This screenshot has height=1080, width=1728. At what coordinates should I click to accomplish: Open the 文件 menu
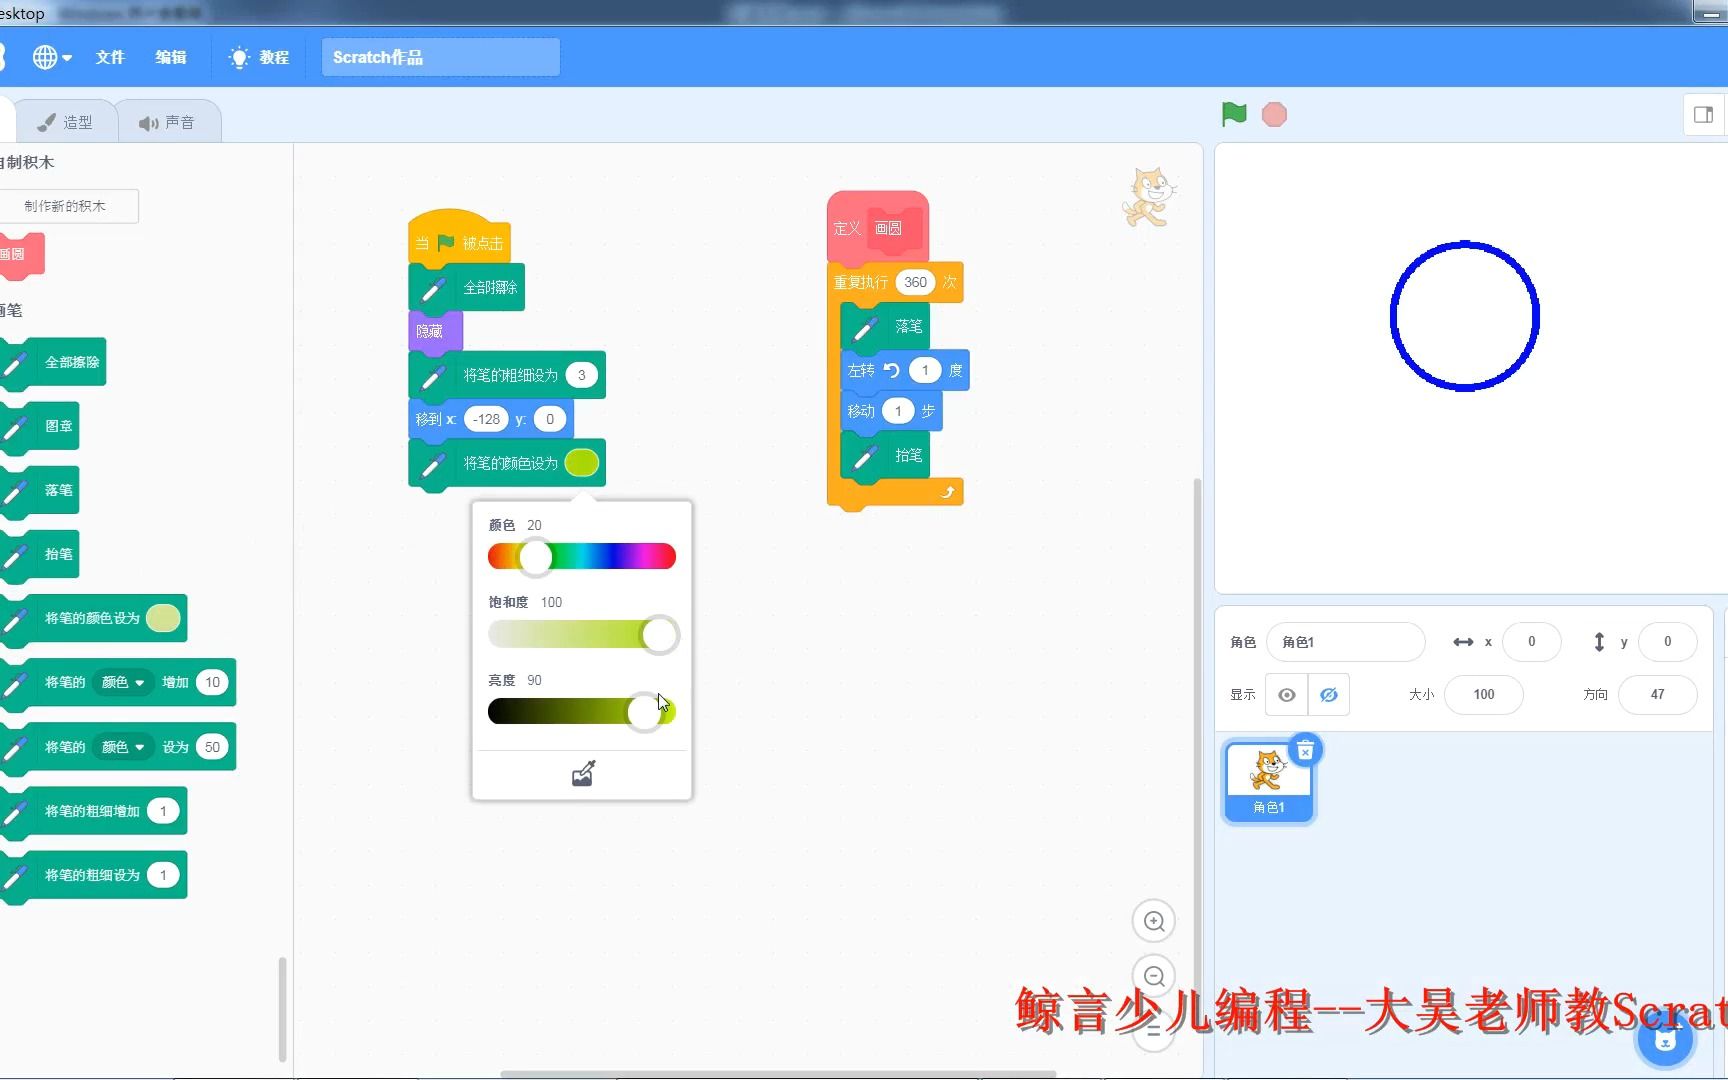tap(110, 57)
